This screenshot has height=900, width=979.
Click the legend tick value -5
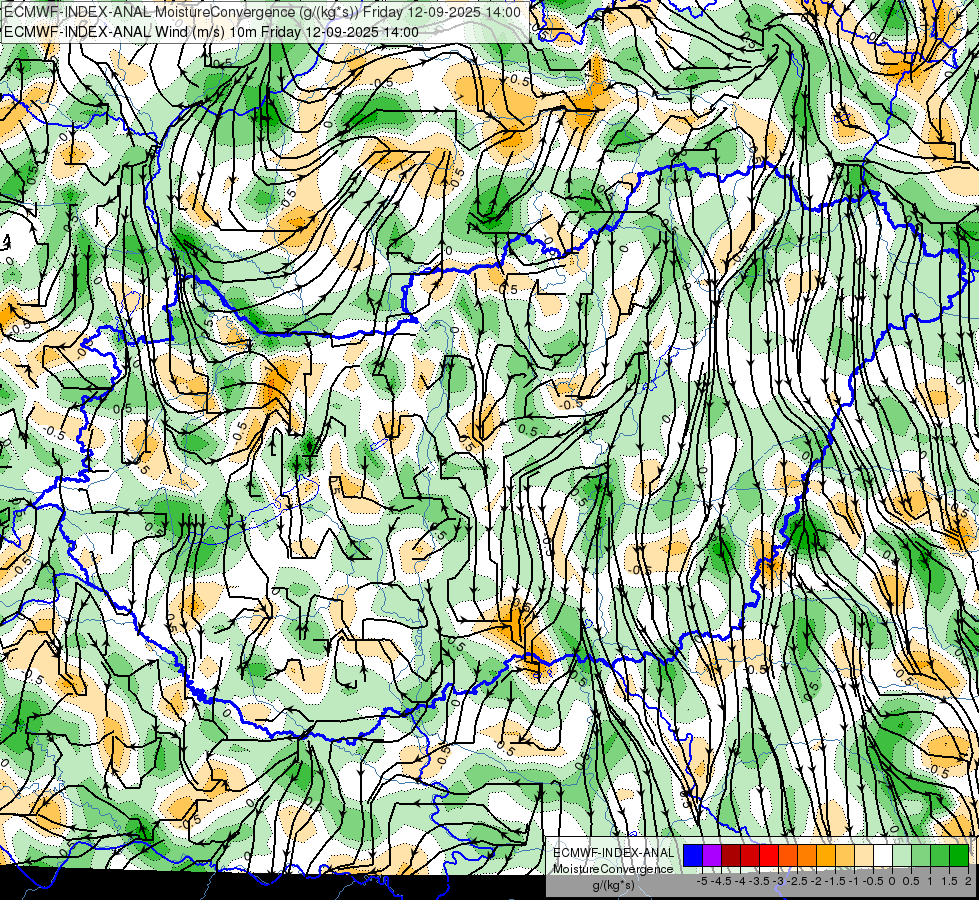(702, 881)
